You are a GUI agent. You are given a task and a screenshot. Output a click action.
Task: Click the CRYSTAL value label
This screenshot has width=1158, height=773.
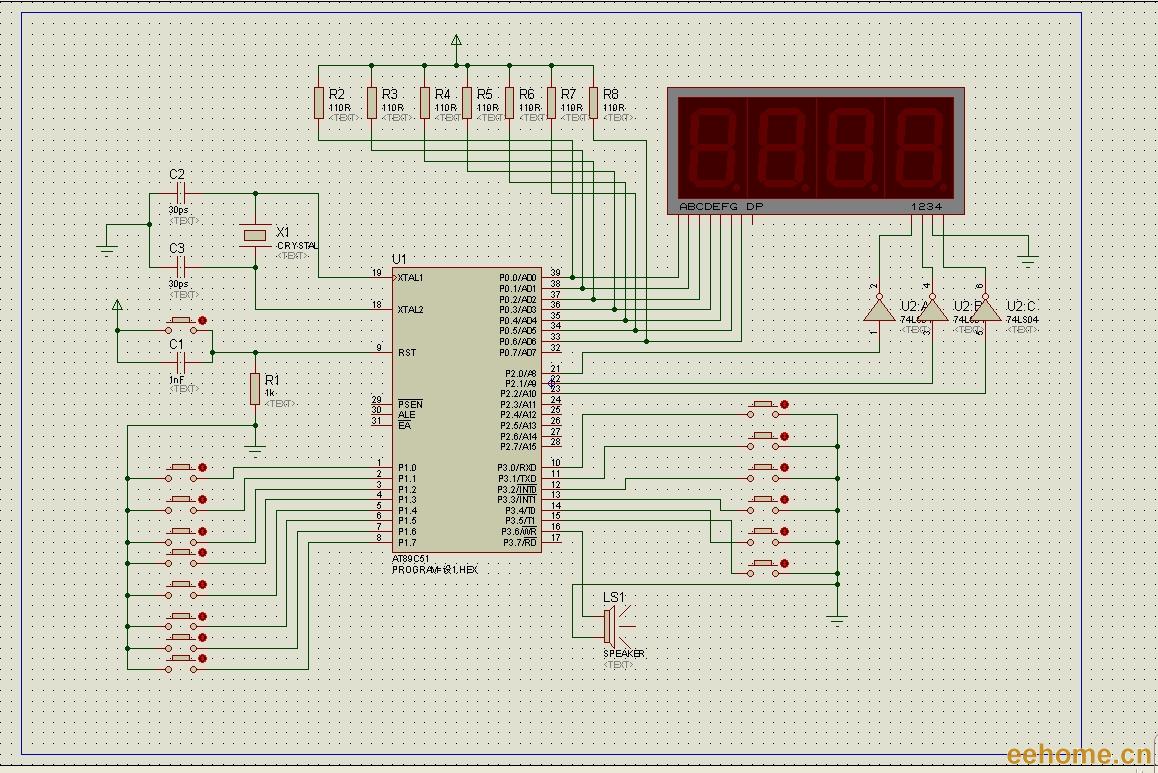click(297, 245)
